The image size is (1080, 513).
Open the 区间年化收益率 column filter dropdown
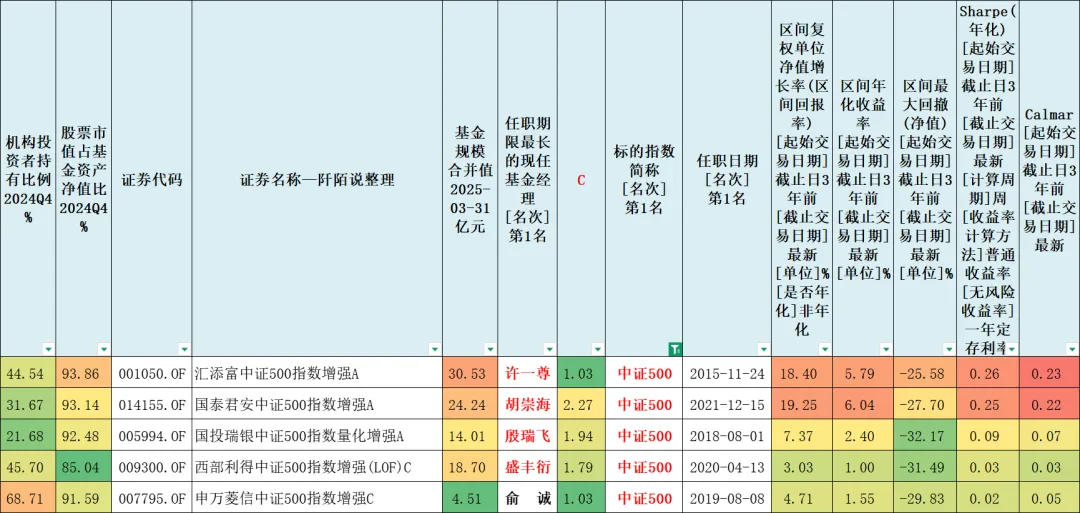click(886, 348)
